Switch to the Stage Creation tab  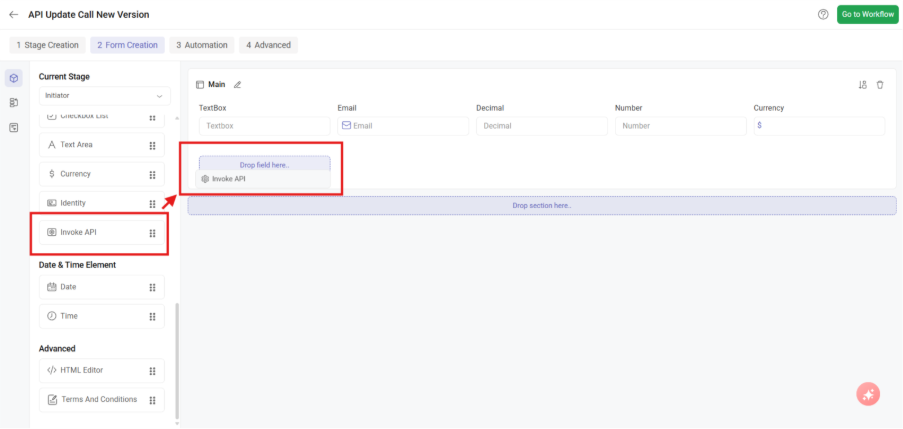point(48,45)
